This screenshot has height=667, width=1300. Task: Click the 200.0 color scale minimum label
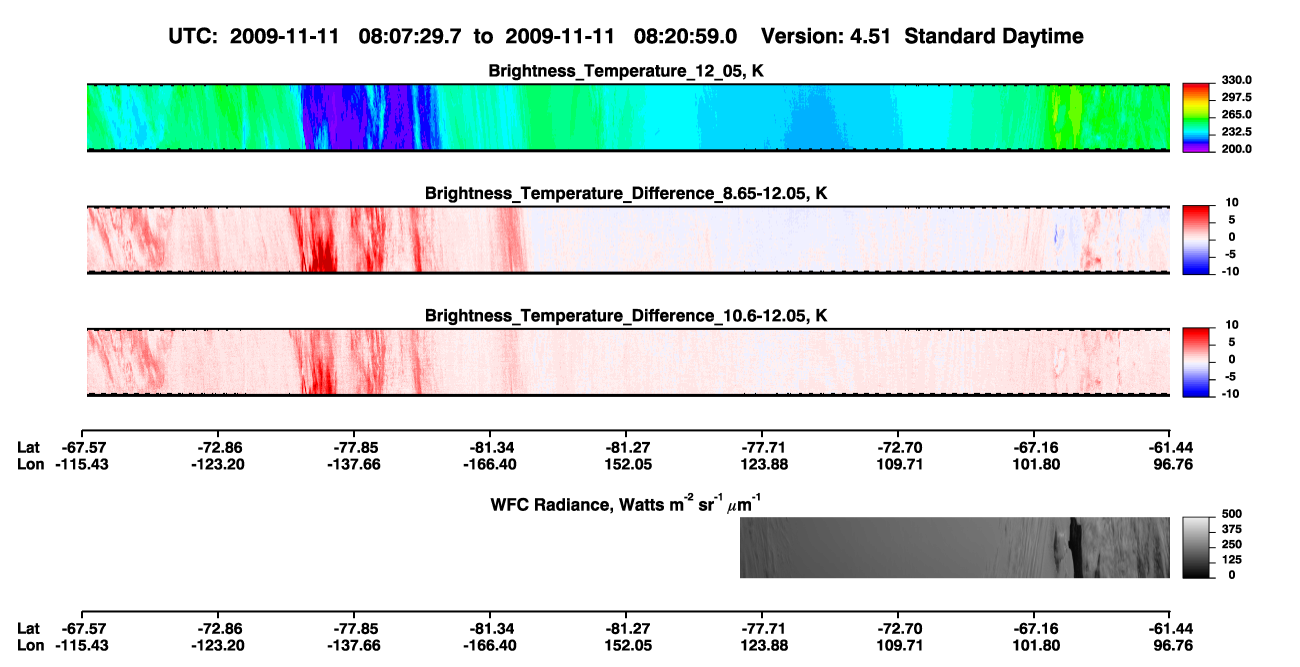[x=1237, y=148]
